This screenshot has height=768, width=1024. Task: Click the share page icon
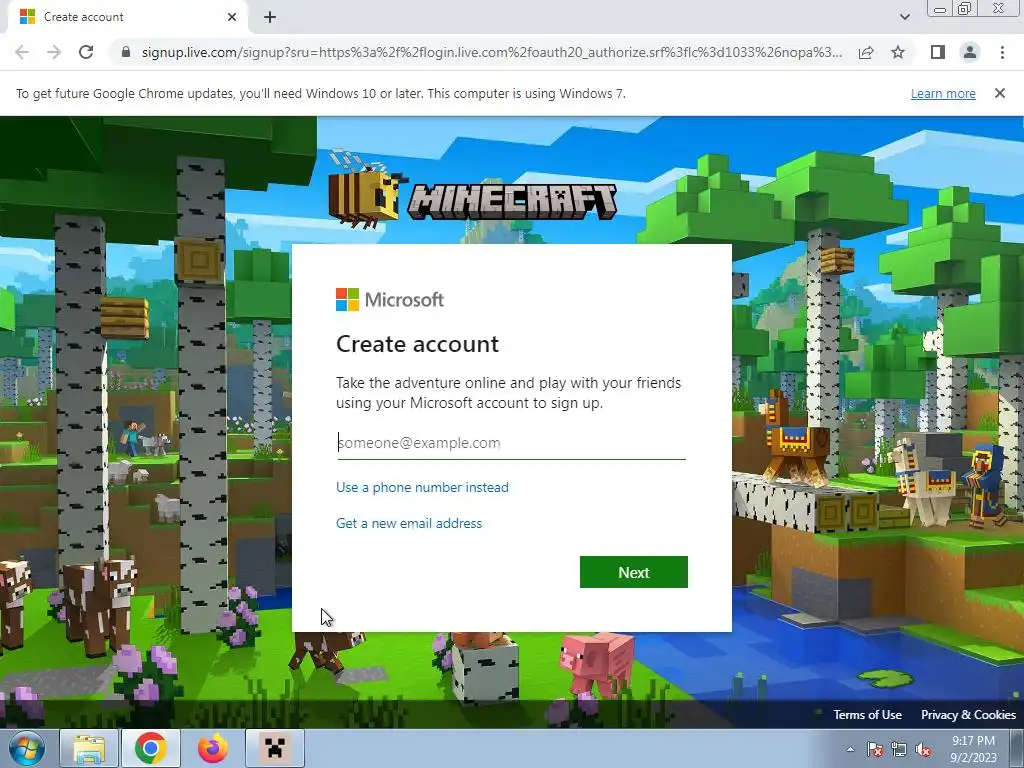[x=866, y=52]
